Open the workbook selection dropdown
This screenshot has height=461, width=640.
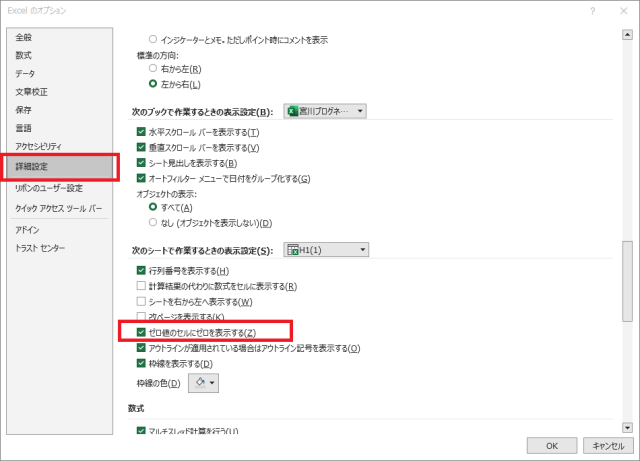tap(325, 111)
